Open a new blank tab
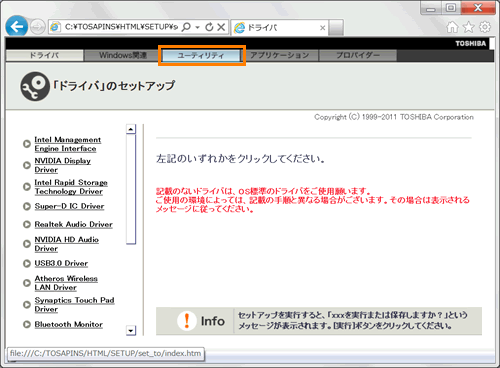500x368 pixels. 336,27
